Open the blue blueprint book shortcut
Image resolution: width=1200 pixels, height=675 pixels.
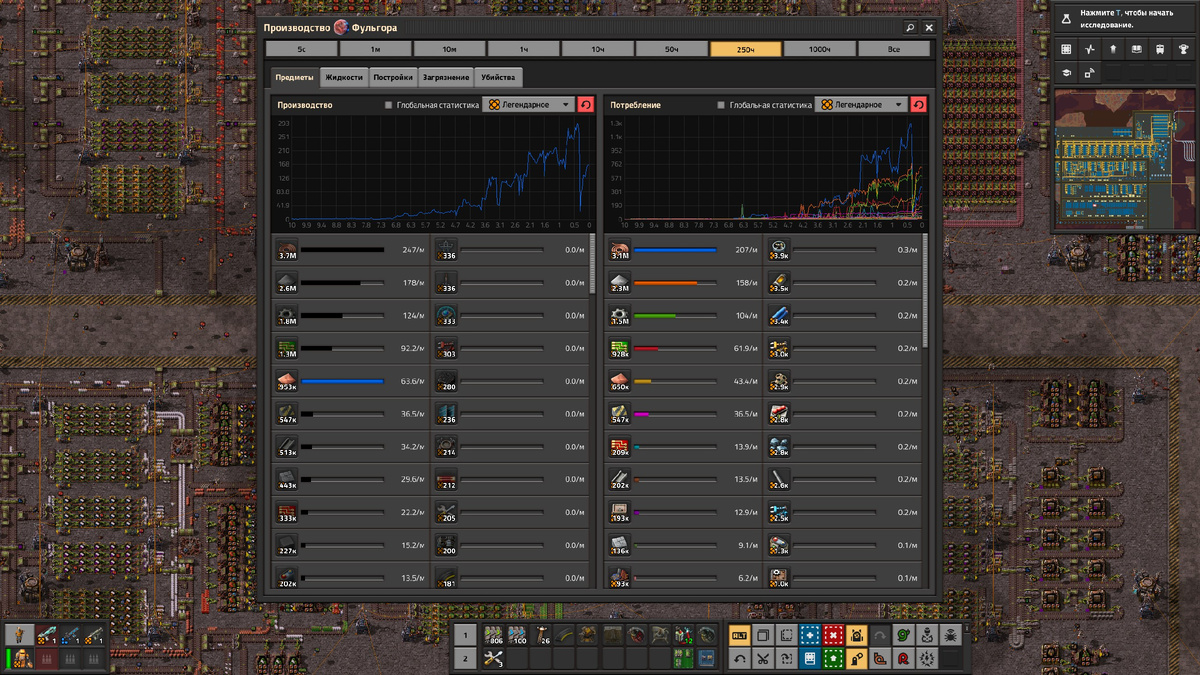810,659
